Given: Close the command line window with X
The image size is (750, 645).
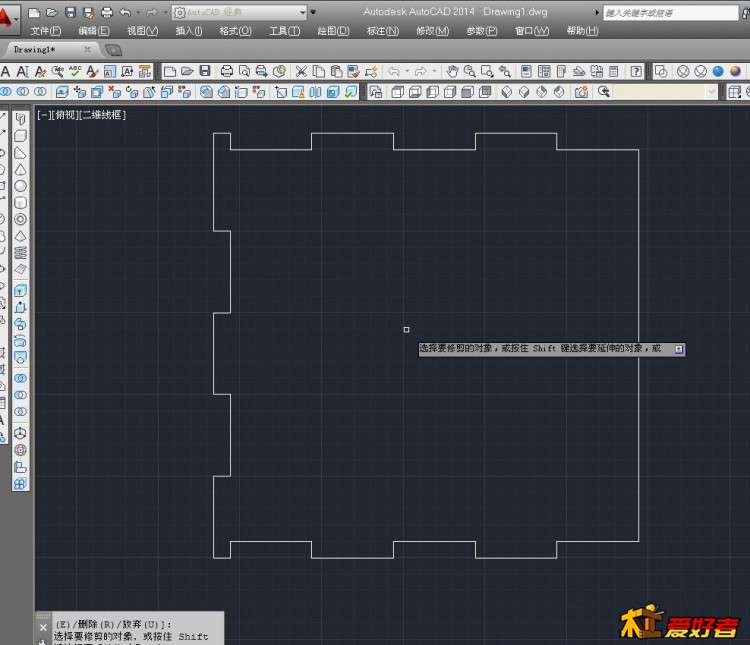Looking at the screenshot, I should coord(43,628).
